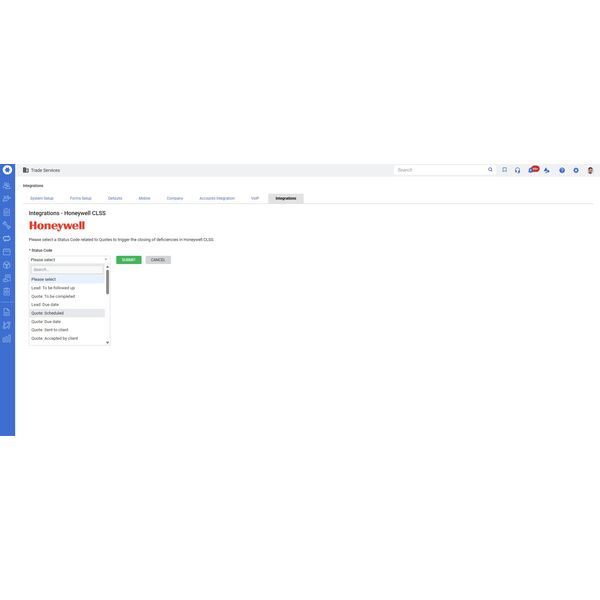Viewport: 600px width, 600px height.
Task: Click the dropdown list scrollbar
Action: (108, 280)
